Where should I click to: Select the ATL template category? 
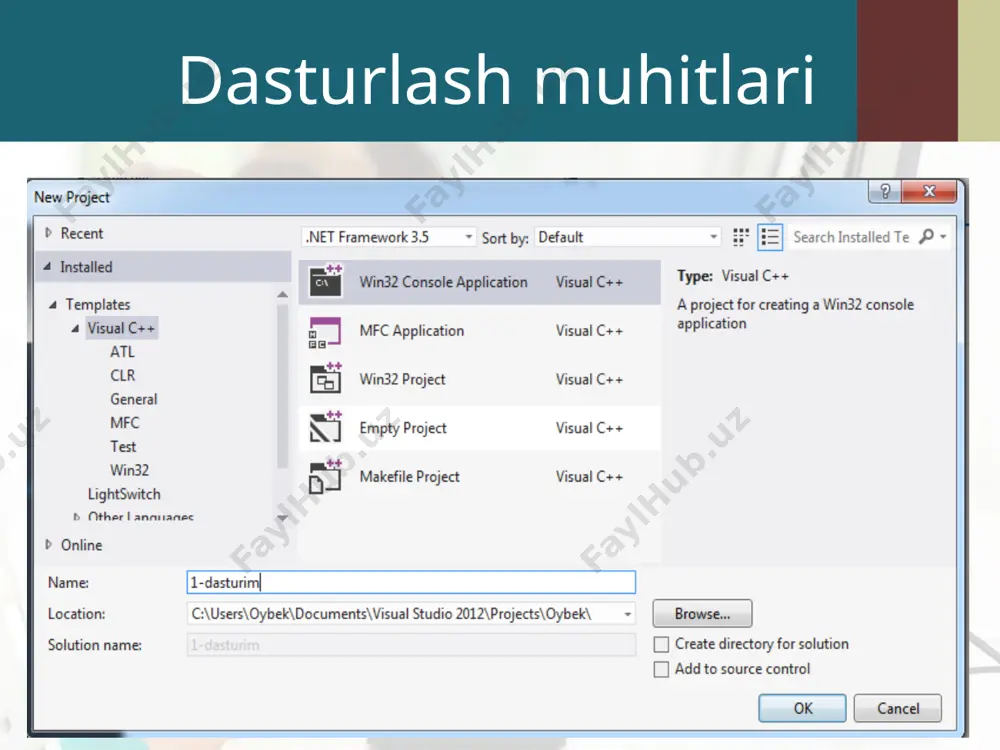tap(122, 352)
